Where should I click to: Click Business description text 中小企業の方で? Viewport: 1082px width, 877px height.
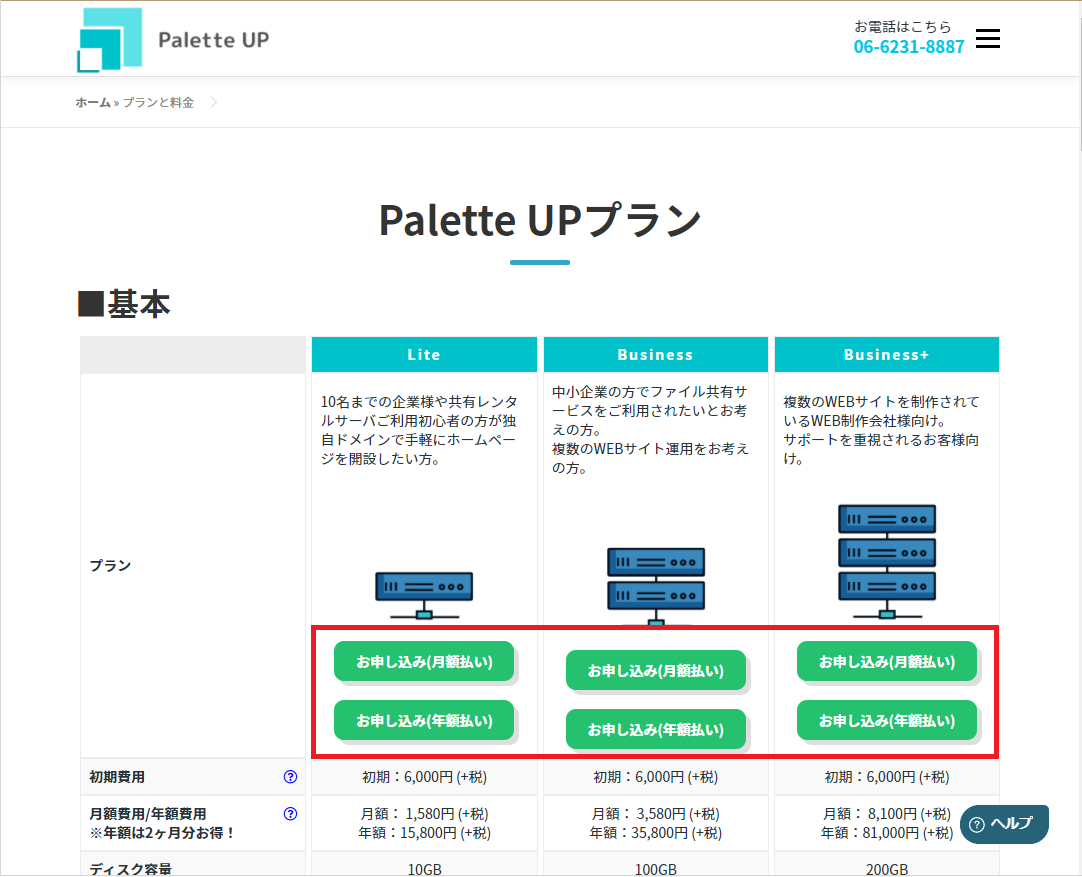coord(650,430)
